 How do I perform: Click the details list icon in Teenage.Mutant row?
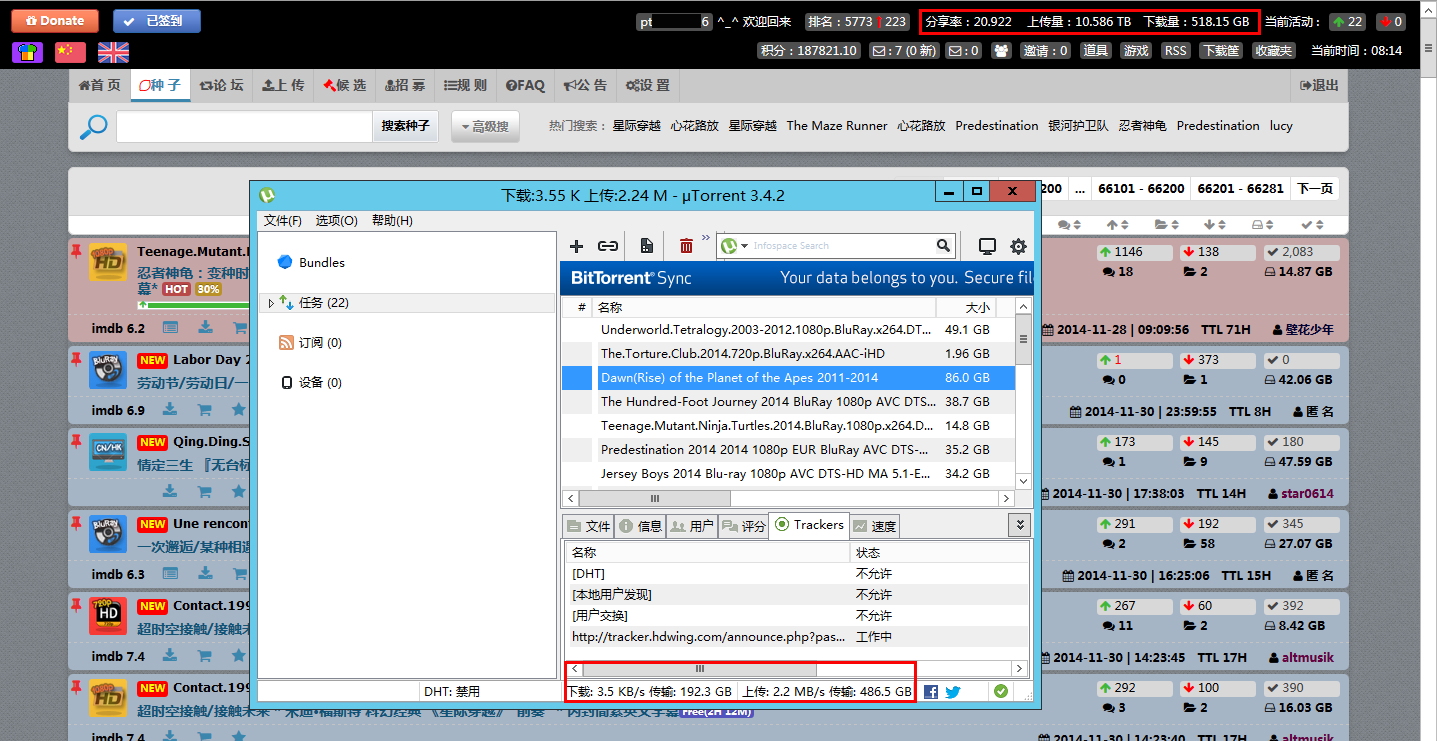[171, 327]
